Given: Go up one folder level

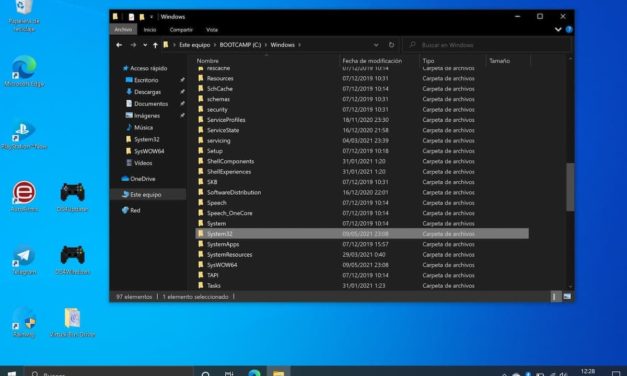Looking at the screenshot, I should click(155, 45).
